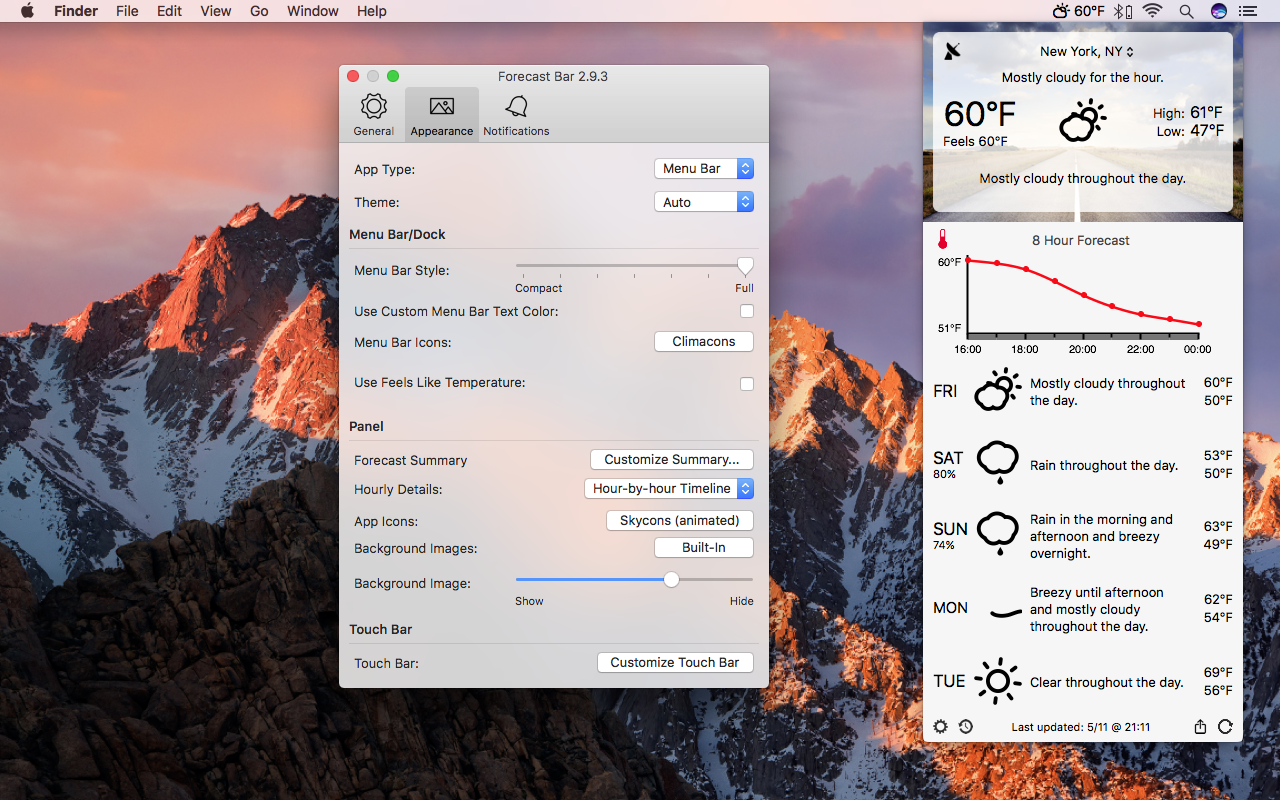
Task: Click the 74% precipitation chance under SUN
Action: tap(944, 545)
